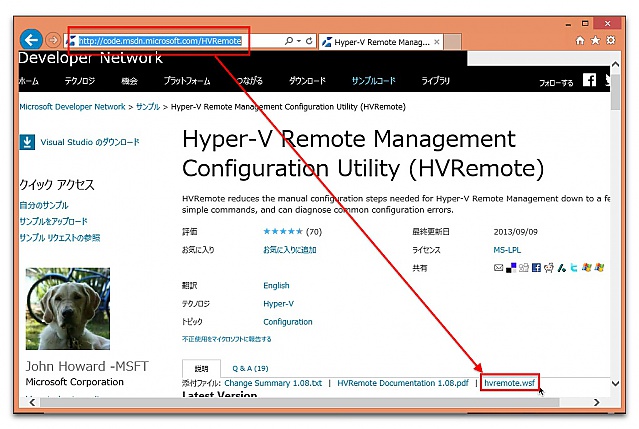Click the John Howard -MSFT author name
639x429 pixels.
tap(87, 366)
